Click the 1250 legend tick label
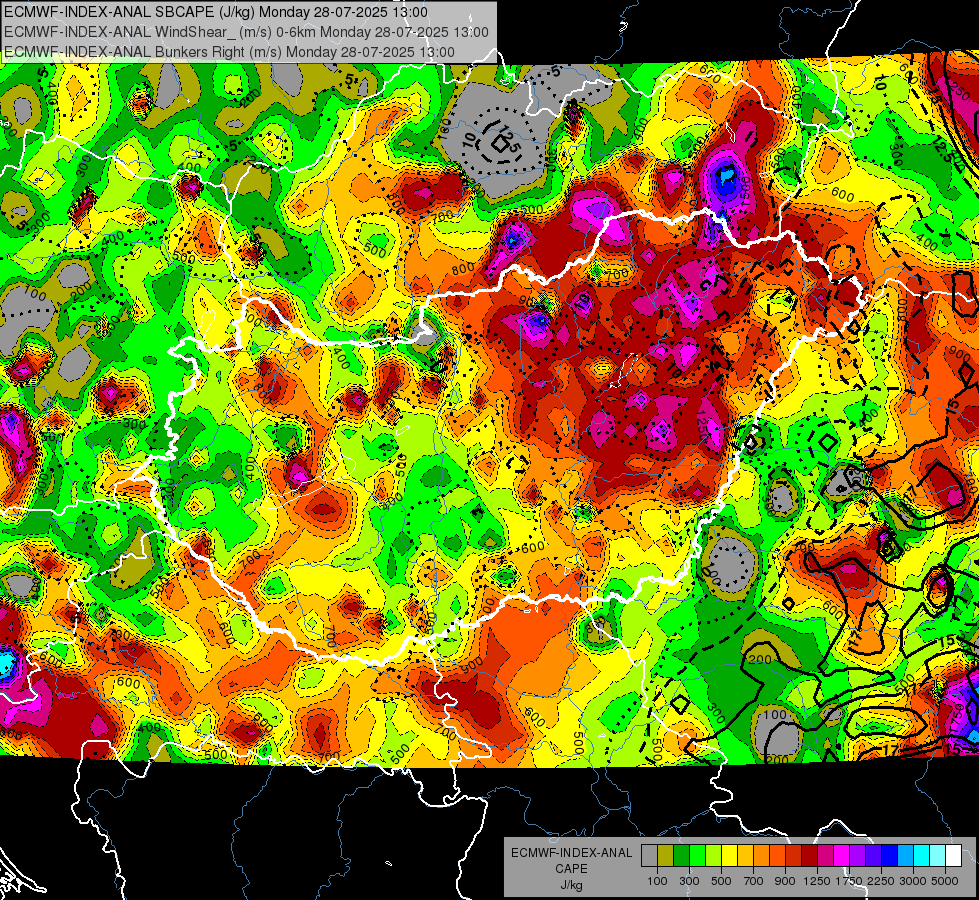Image resolution: width=979 pixels, height=900 pixels. tap(817, 881)
